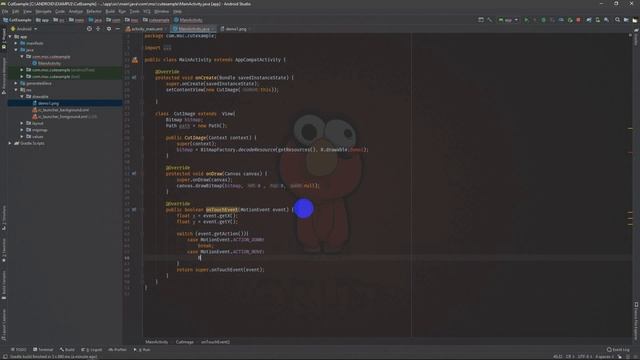Click the layout icon before the hammer

(481, 20)
